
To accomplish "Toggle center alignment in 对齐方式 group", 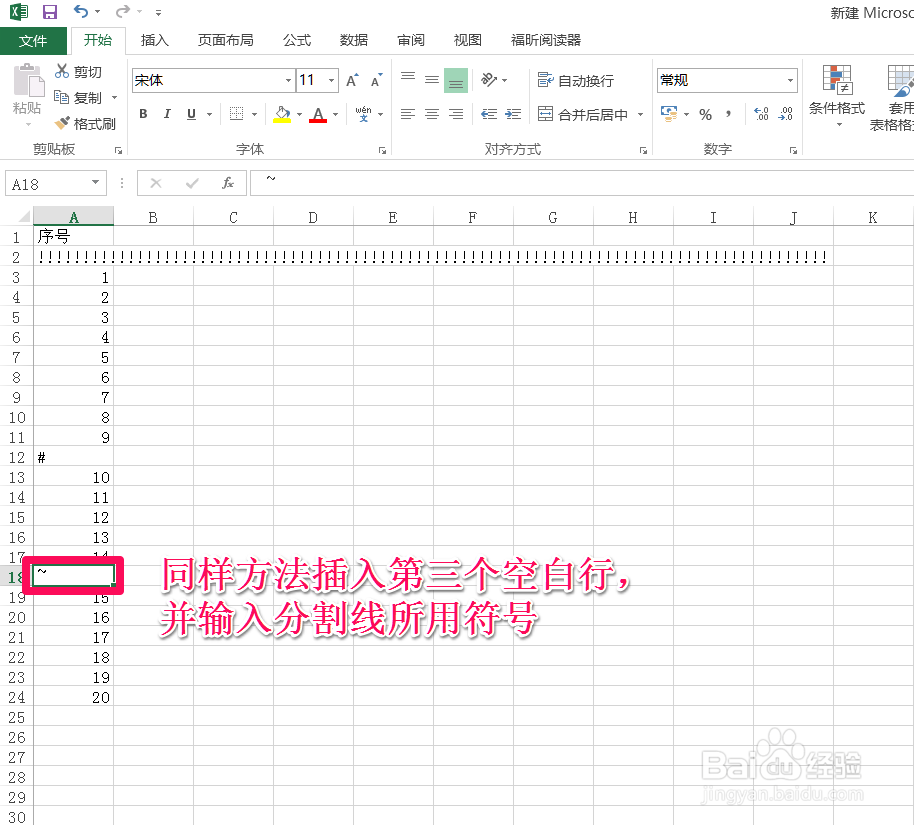I will 431,114.
